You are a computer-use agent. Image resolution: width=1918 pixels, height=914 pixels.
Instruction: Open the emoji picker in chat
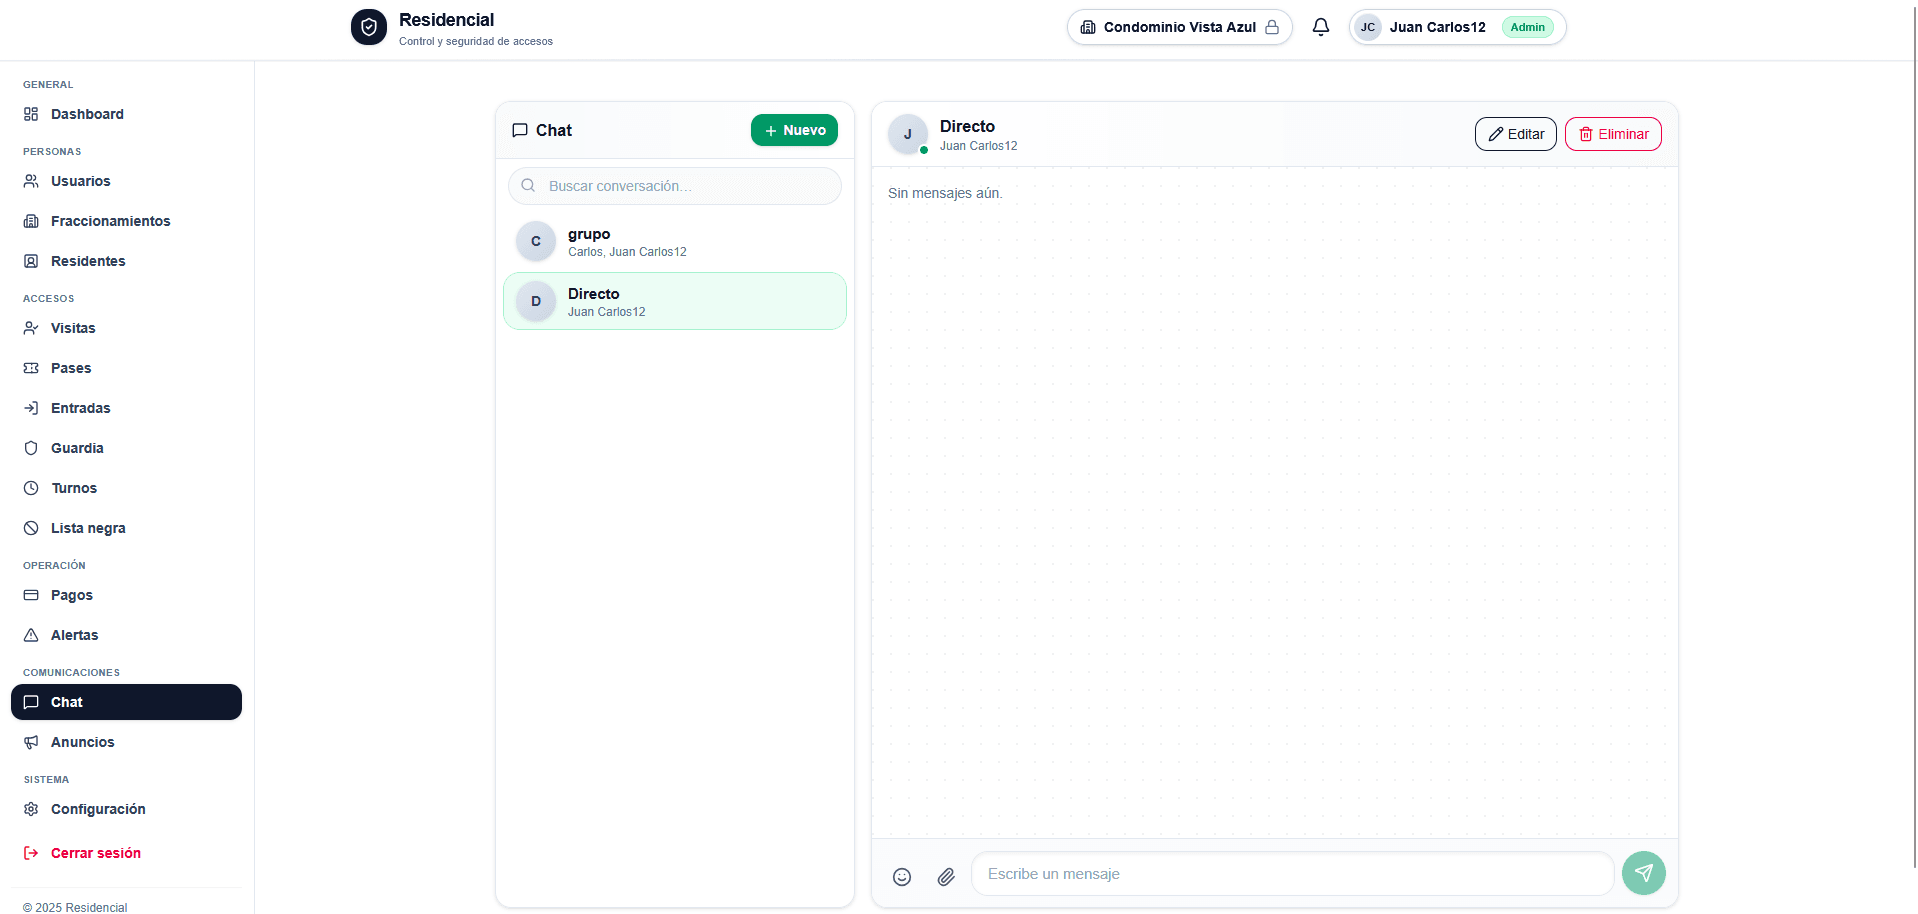(x=901, y=876)
